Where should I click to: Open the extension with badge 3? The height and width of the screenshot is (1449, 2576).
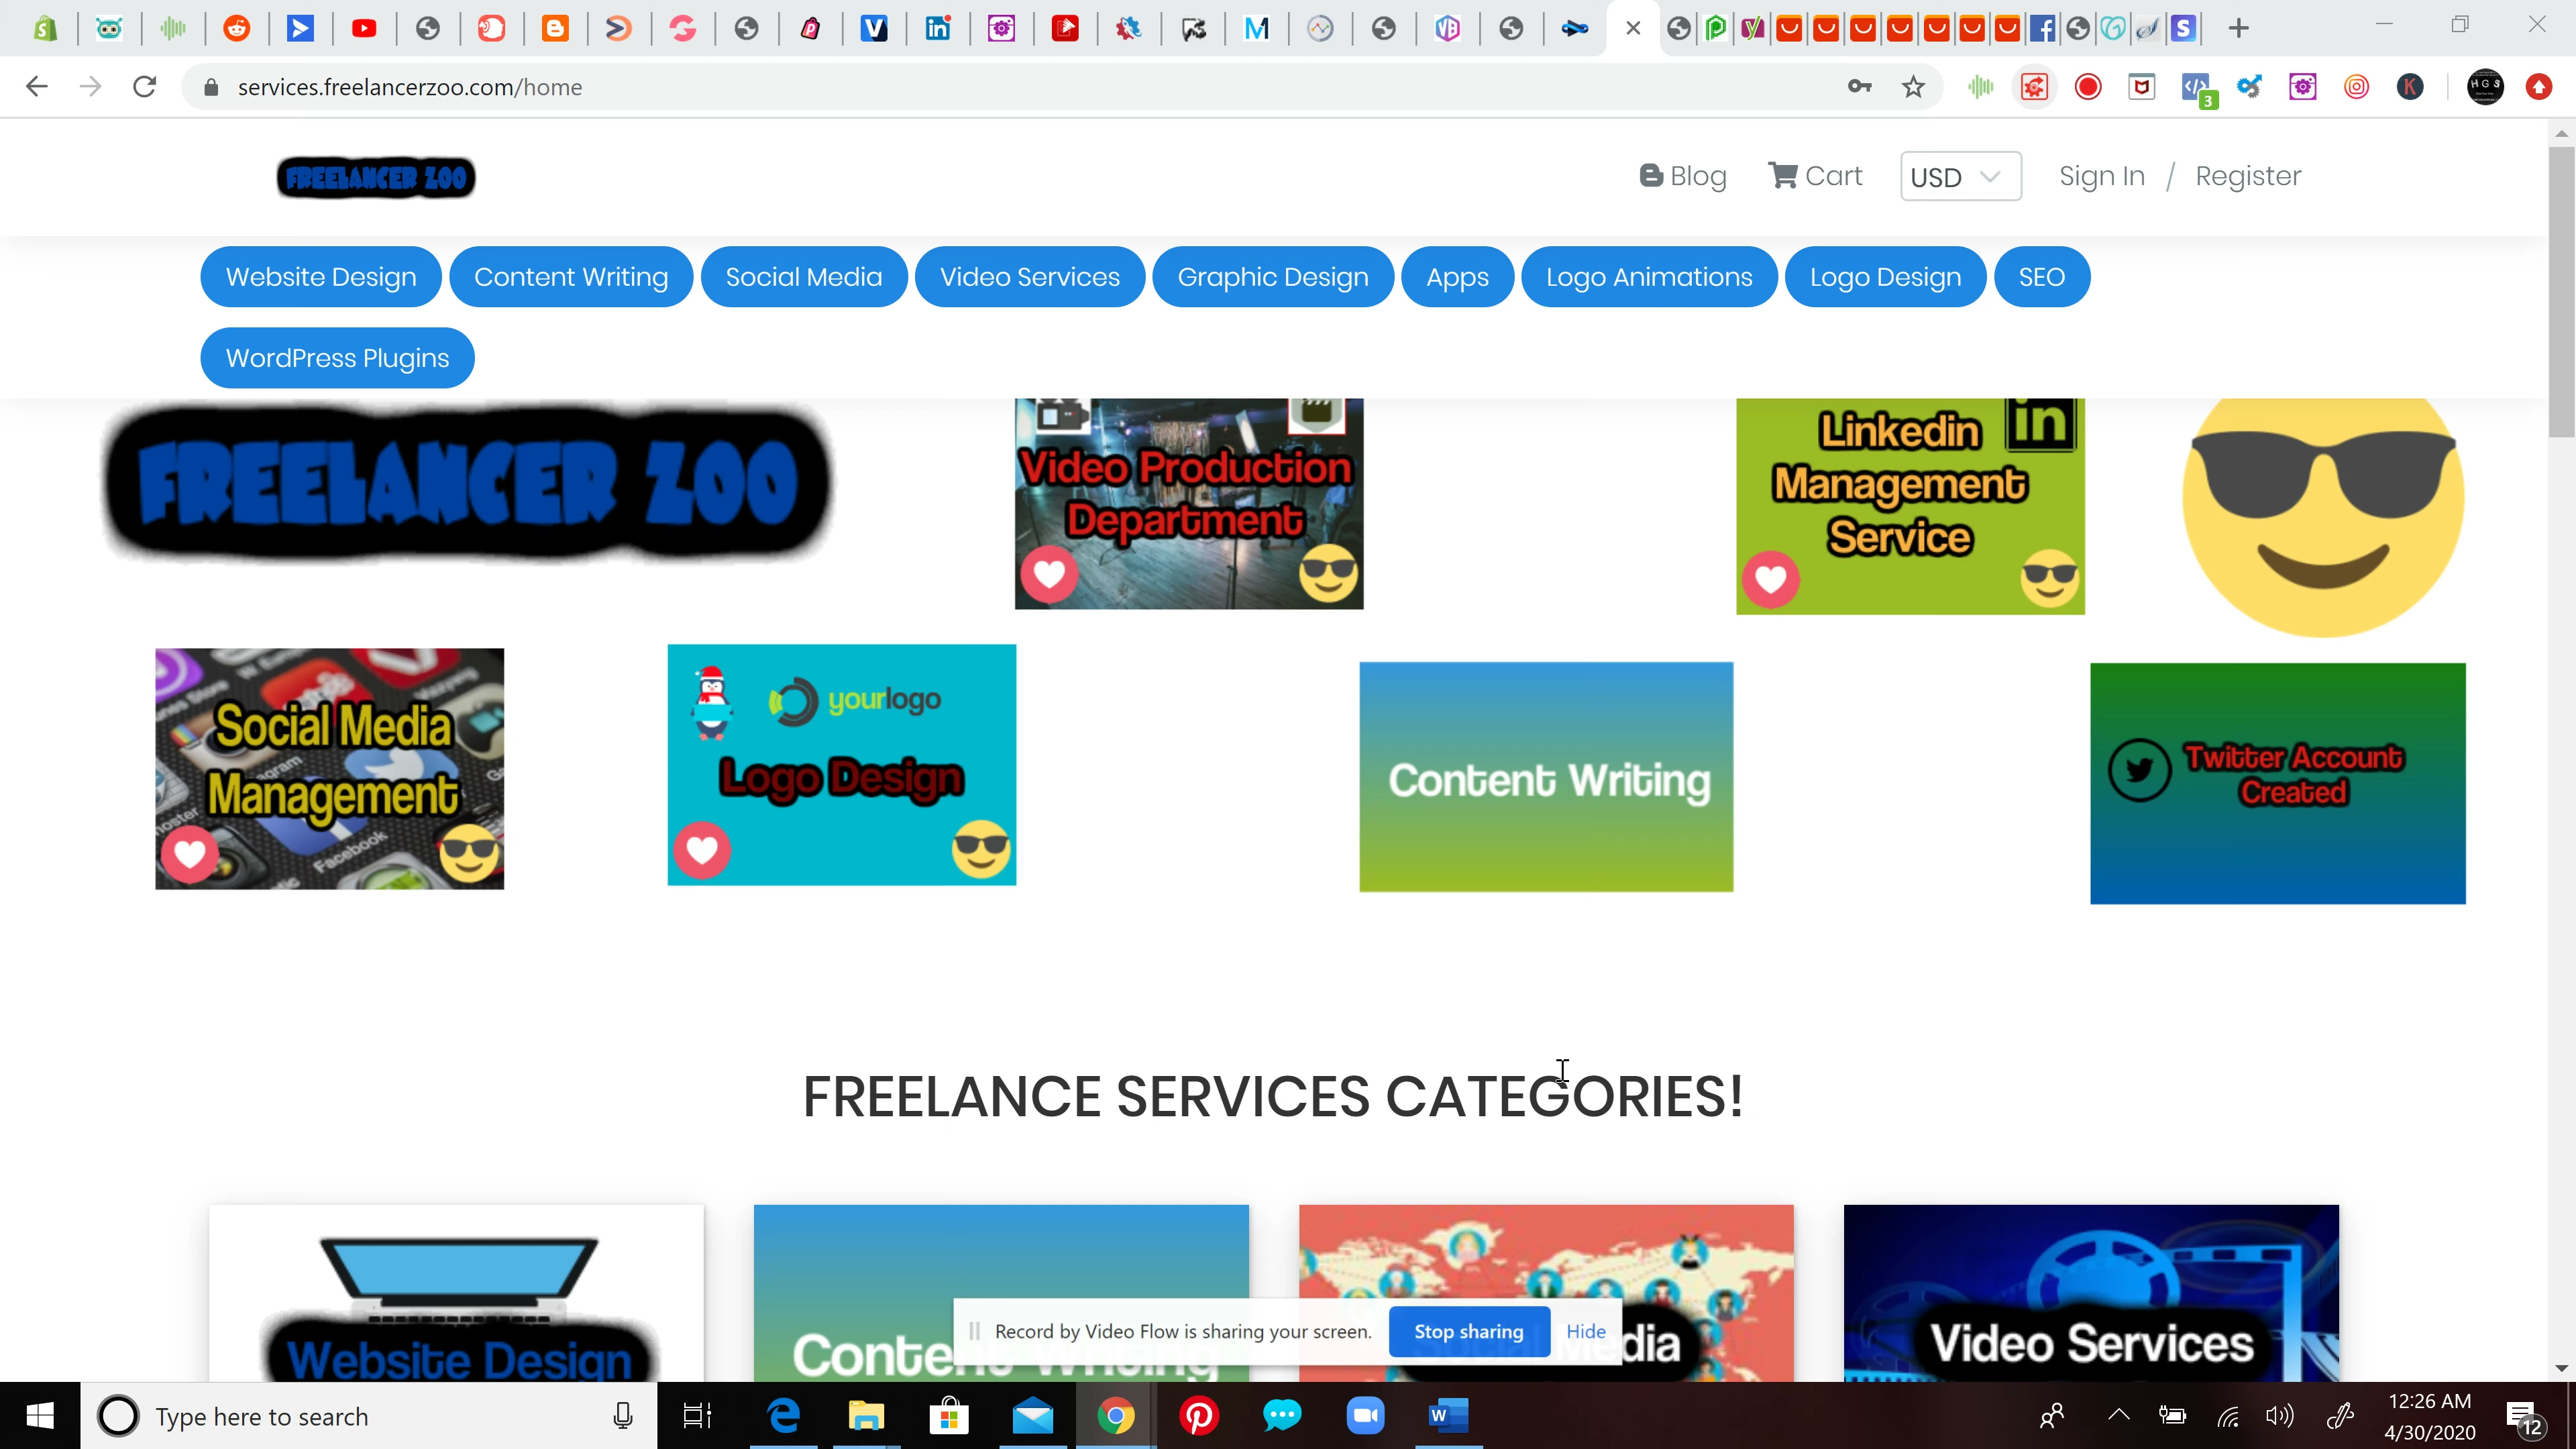pos(2197,89)
